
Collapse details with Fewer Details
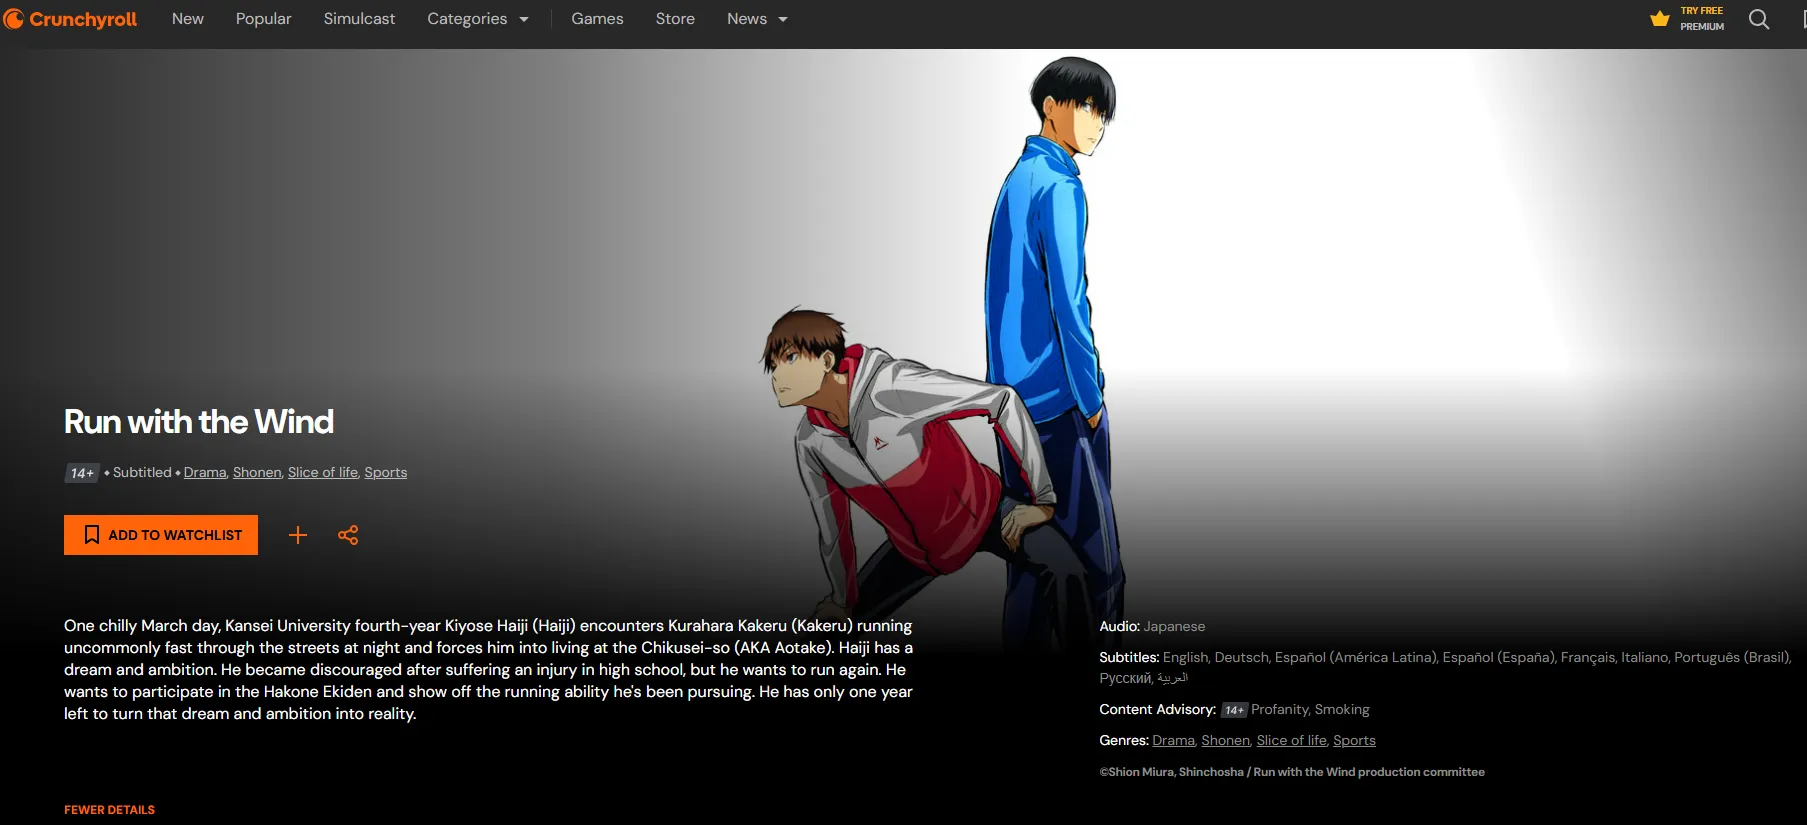(x=109, y=810)
